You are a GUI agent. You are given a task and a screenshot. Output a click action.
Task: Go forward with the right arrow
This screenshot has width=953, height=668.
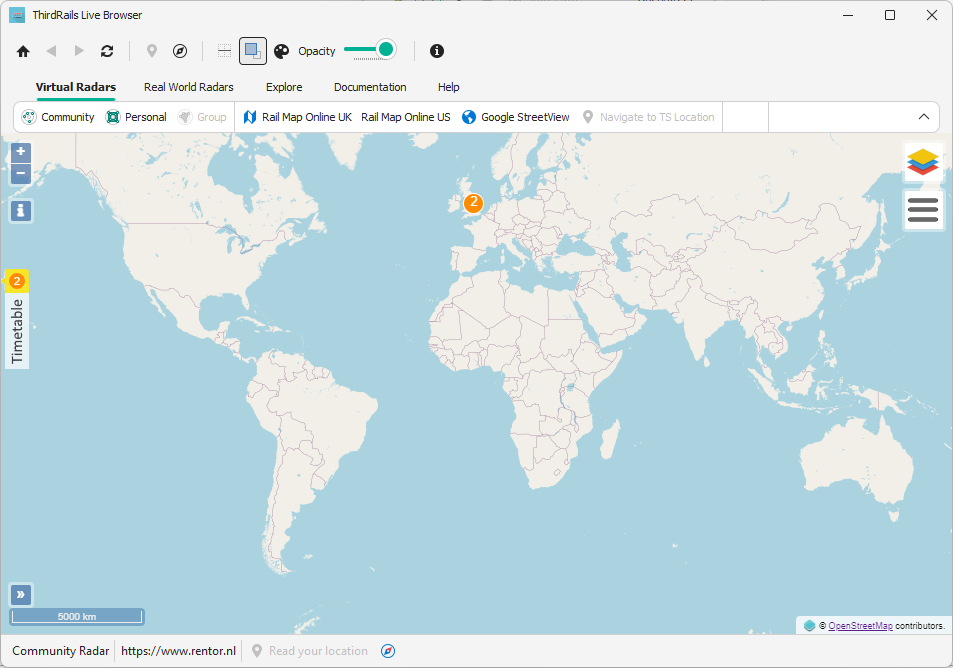79,51
